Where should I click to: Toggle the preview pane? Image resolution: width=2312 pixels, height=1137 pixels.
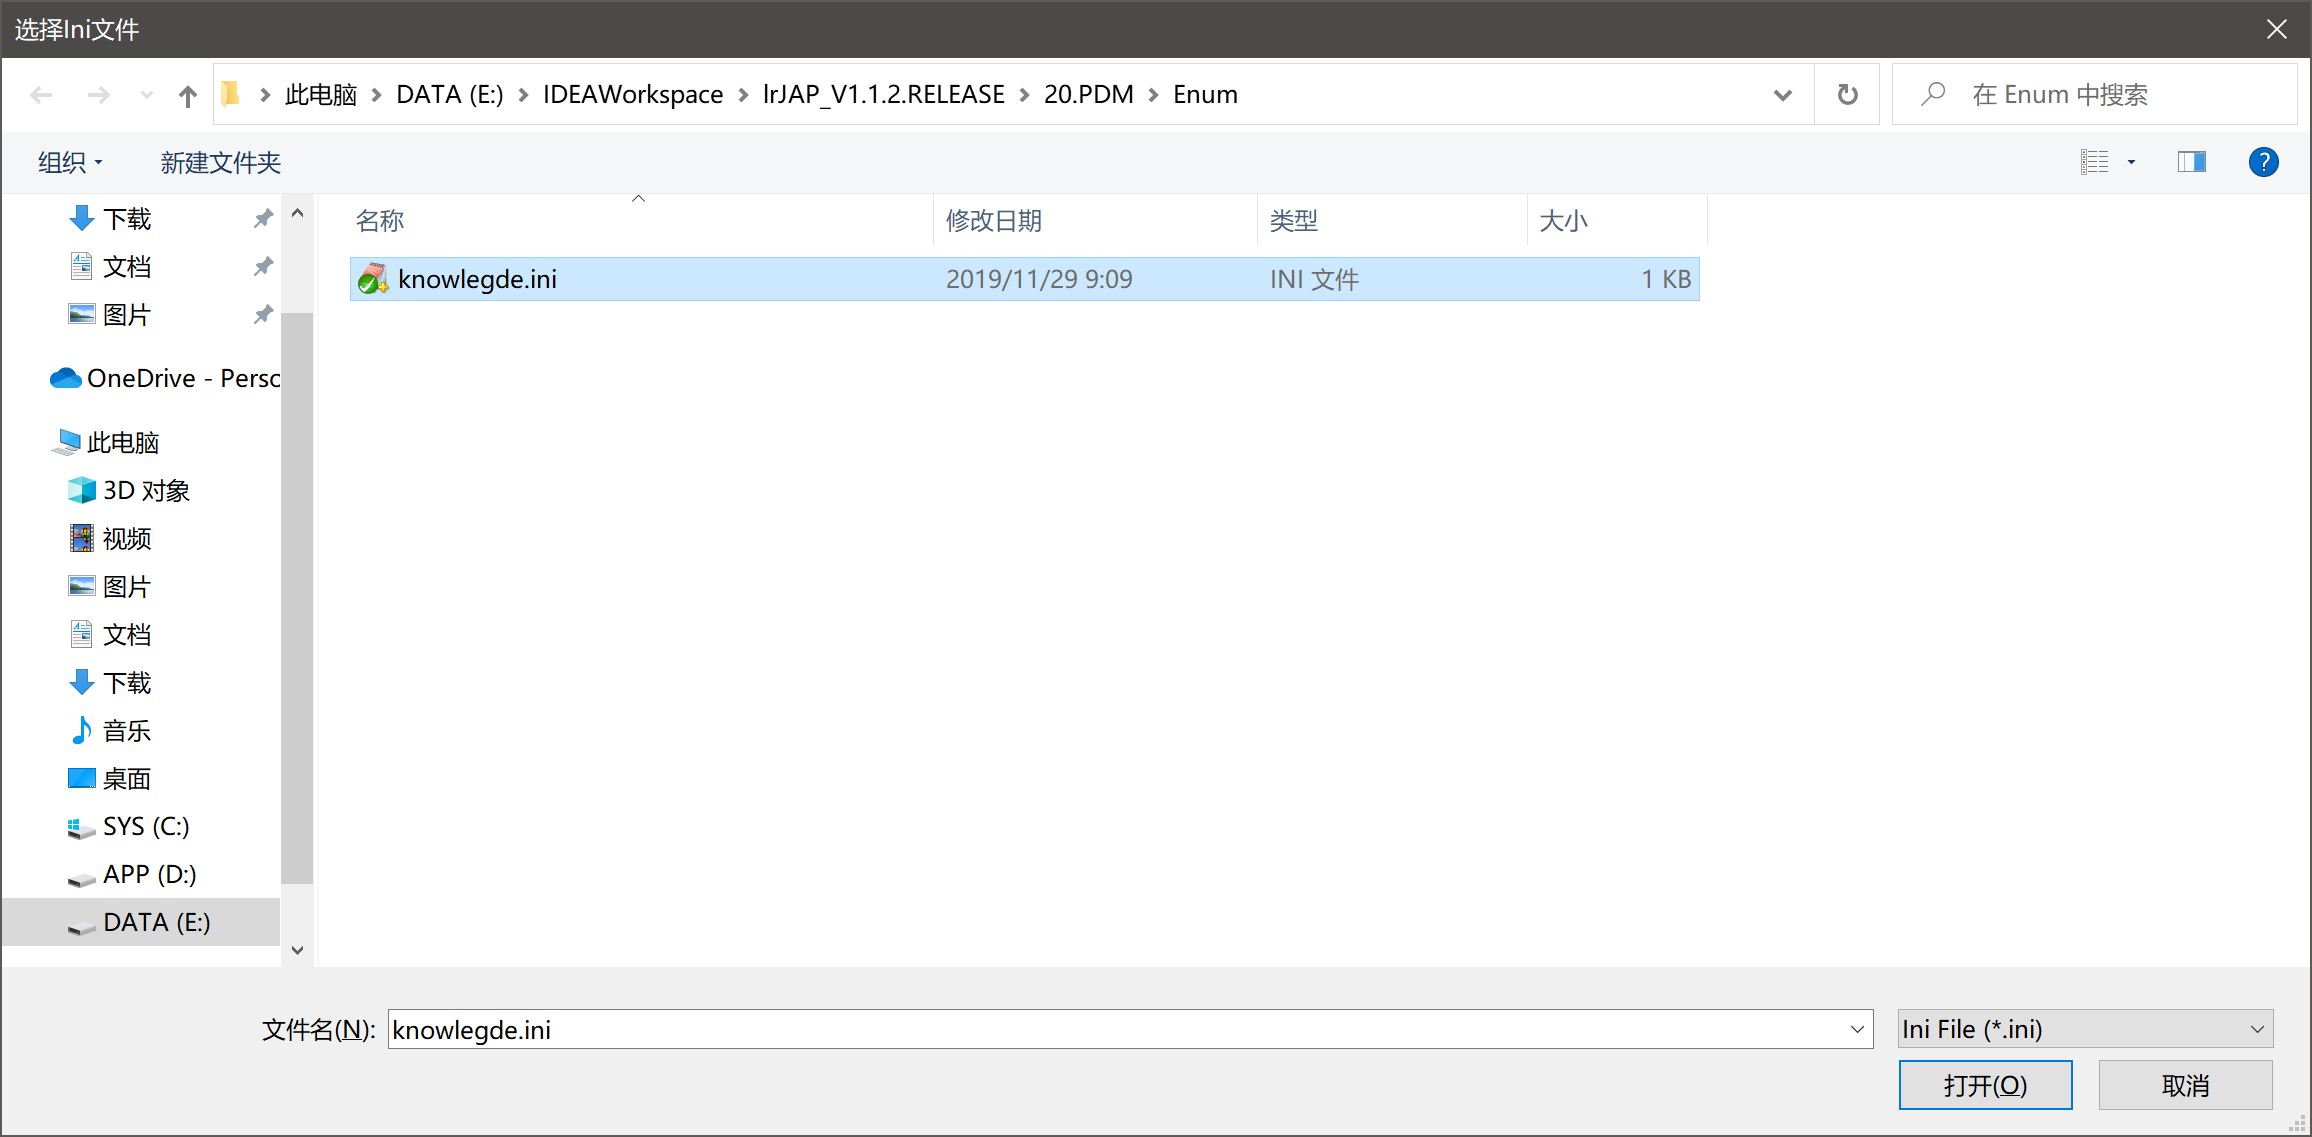pyautogui.click(x=2192, y=162)
